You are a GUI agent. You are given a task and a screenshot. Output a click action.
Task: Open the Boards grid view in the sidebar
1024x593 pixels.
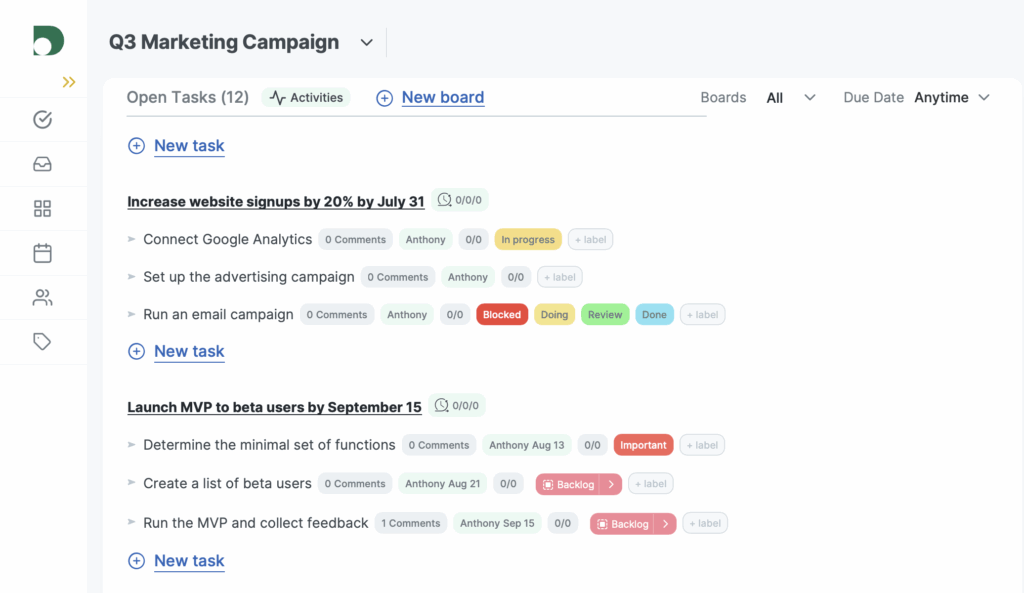tap(42, 208)
